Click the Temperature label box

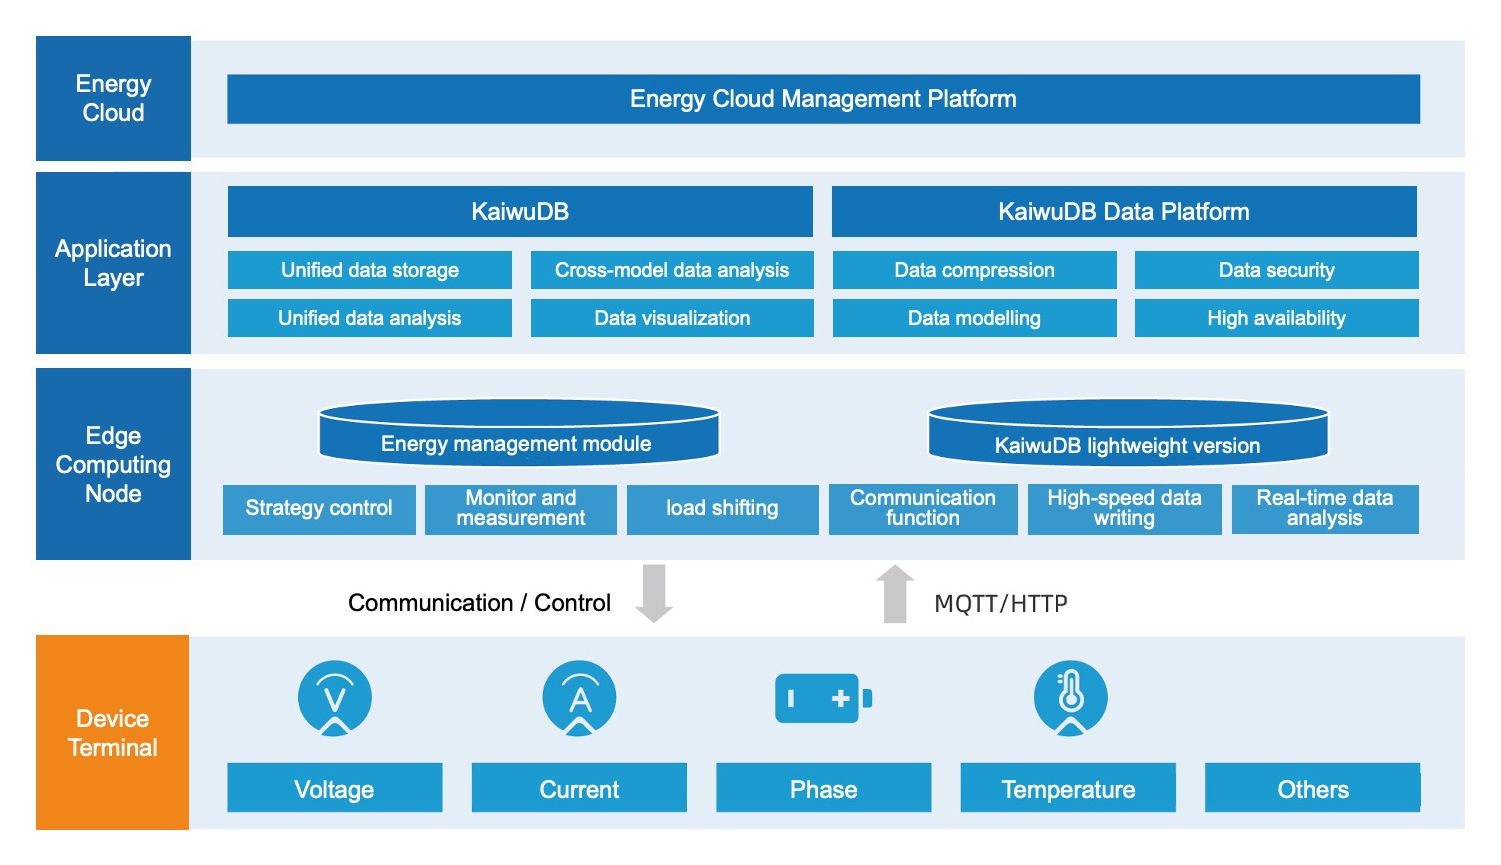click(1068, 788)
